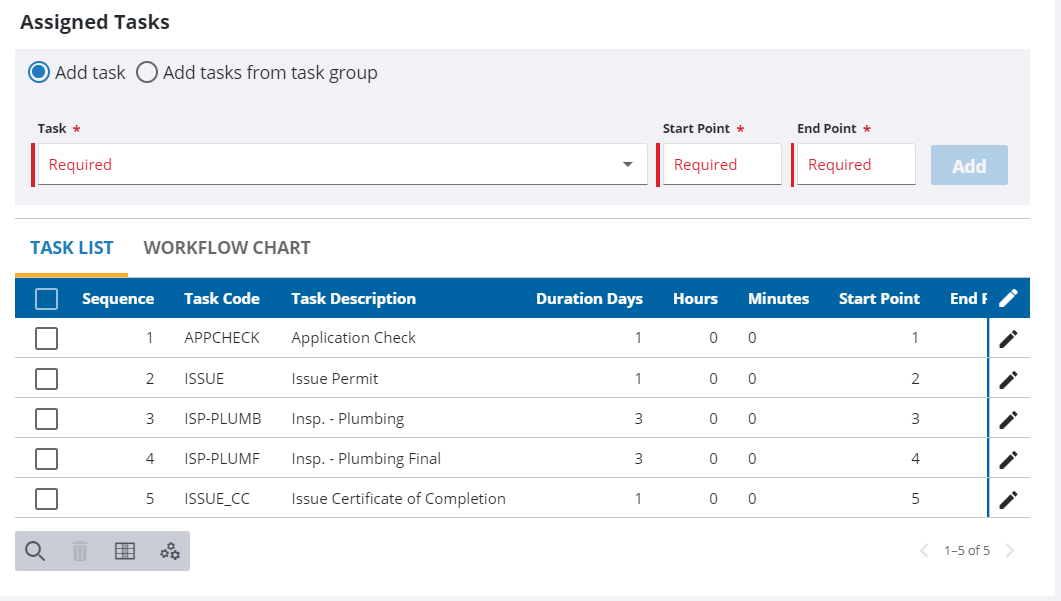
Task: Open the grid columns view icon
Action: click(125, 551)
